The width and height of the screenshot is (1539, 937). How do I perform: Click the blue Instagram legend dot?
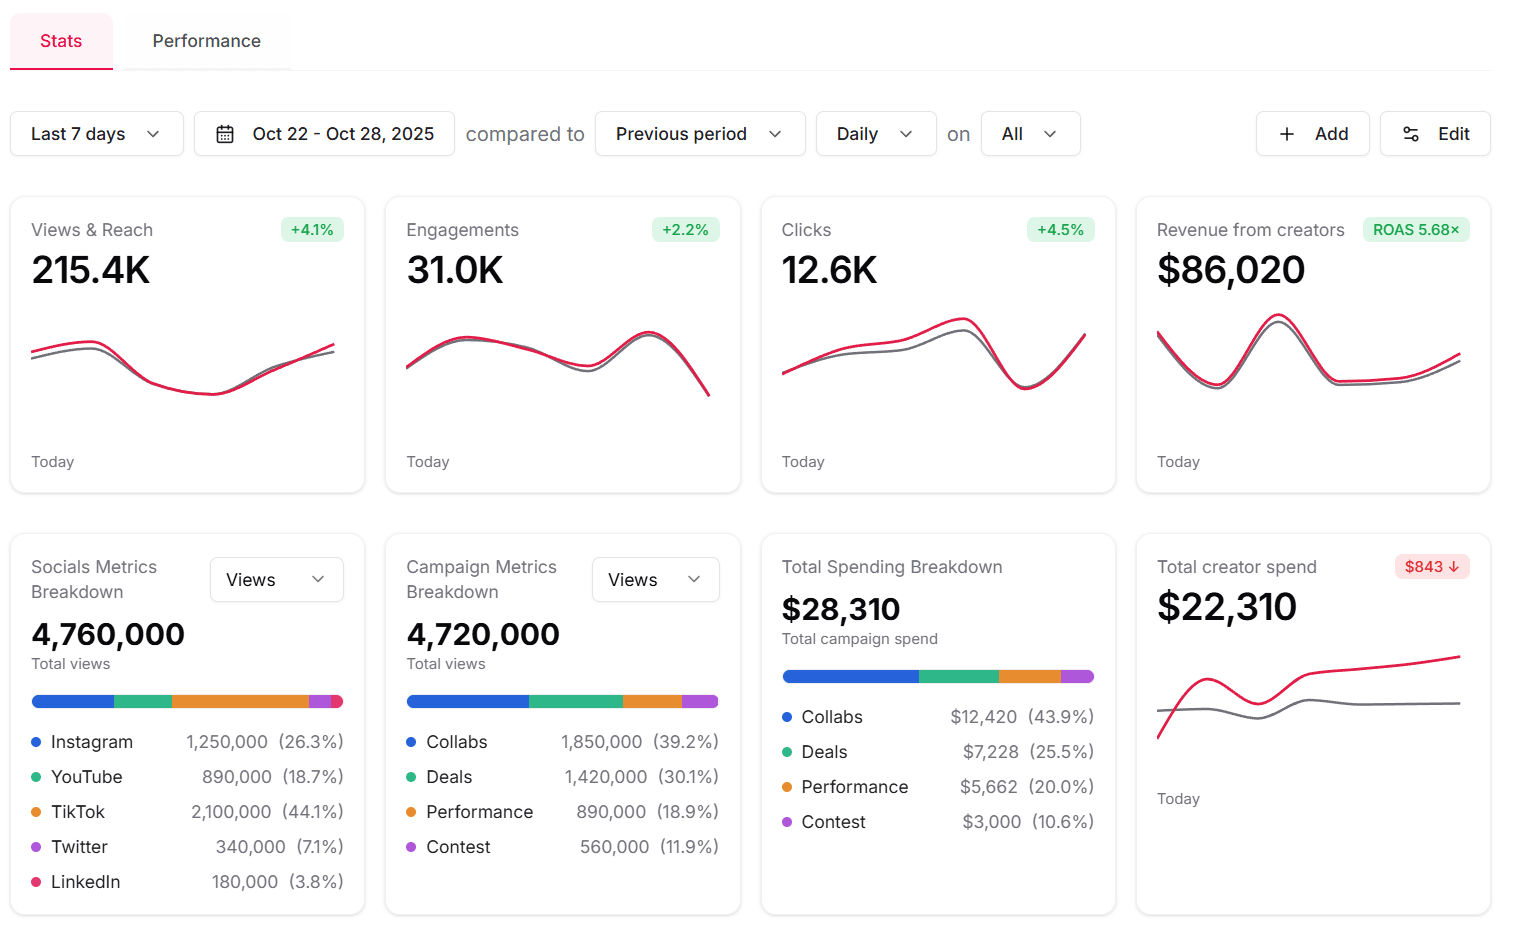tap(36, 742)
